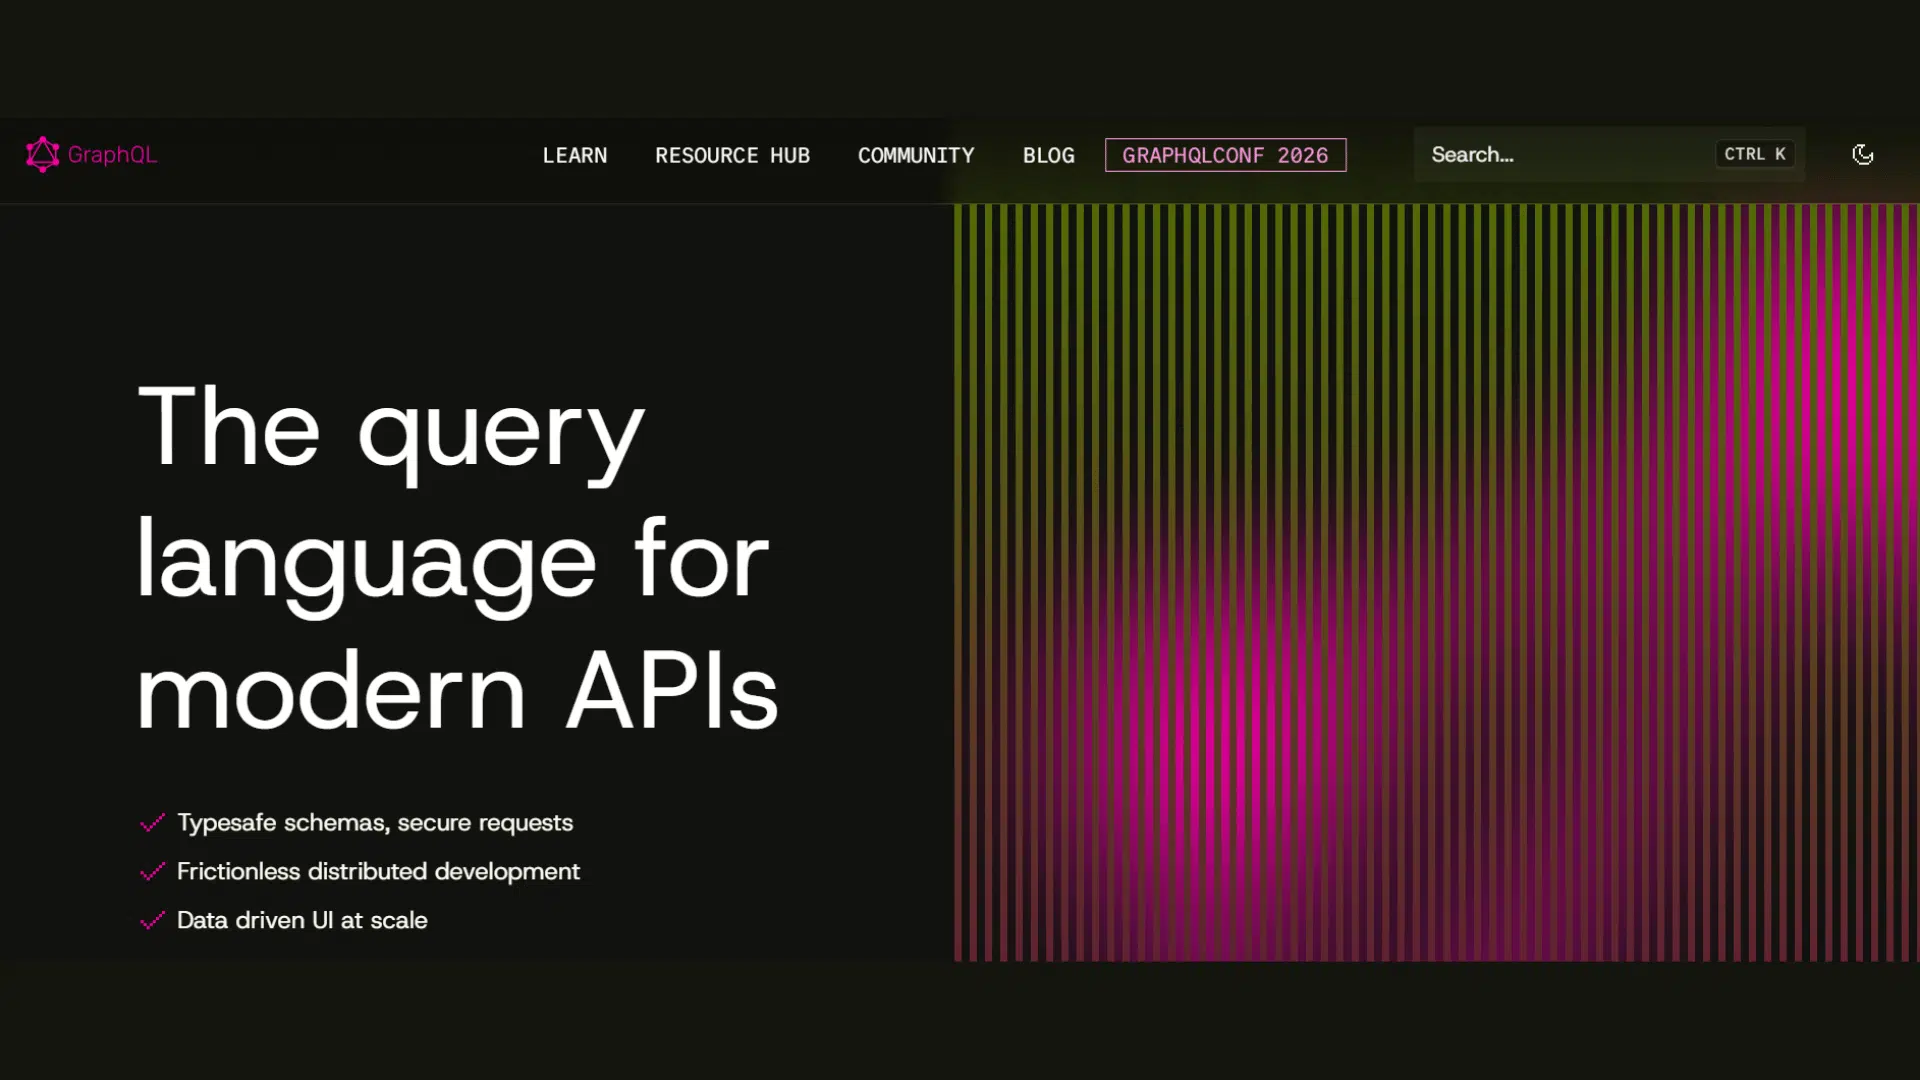
Task: Click the headline 'The query language for modern APIs'
Action: point(457,558)
